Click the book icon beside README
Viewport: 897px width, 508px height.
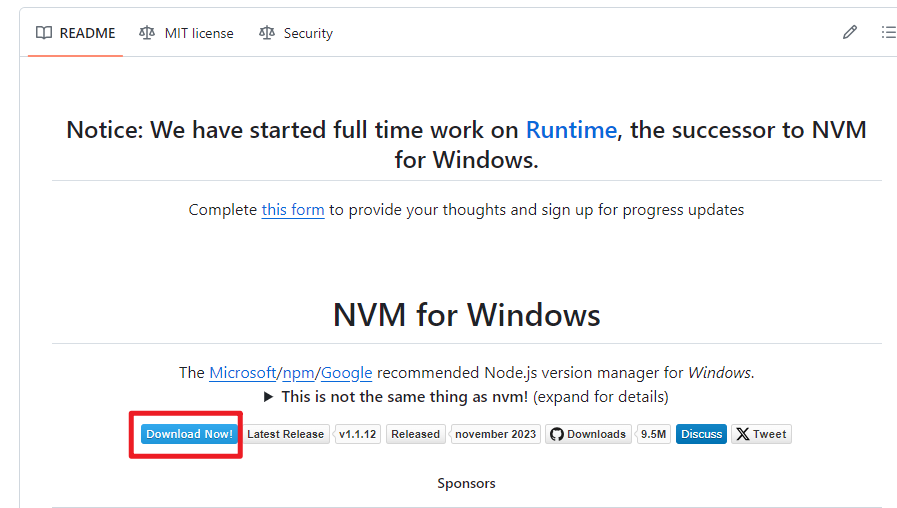[43, 33]
